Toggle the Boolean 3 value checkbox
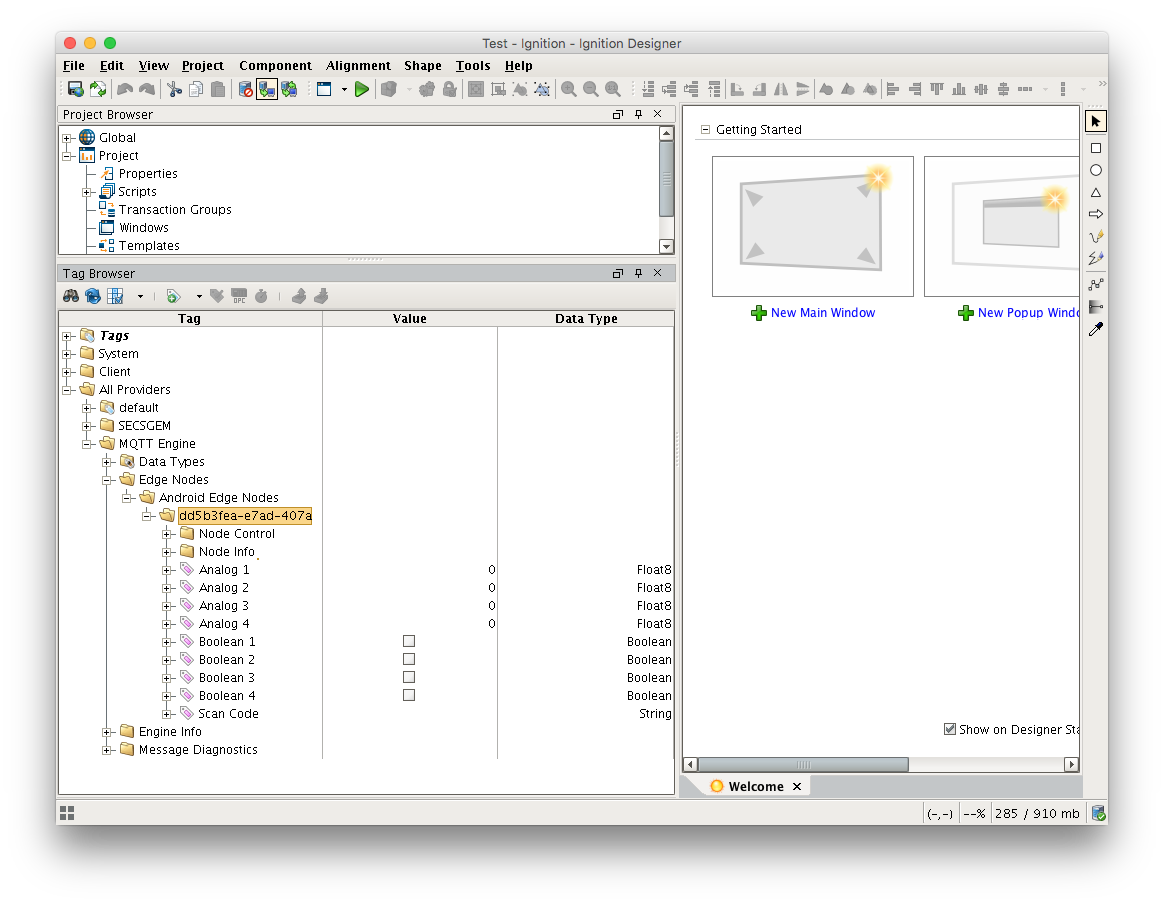 tap(409, 677)
